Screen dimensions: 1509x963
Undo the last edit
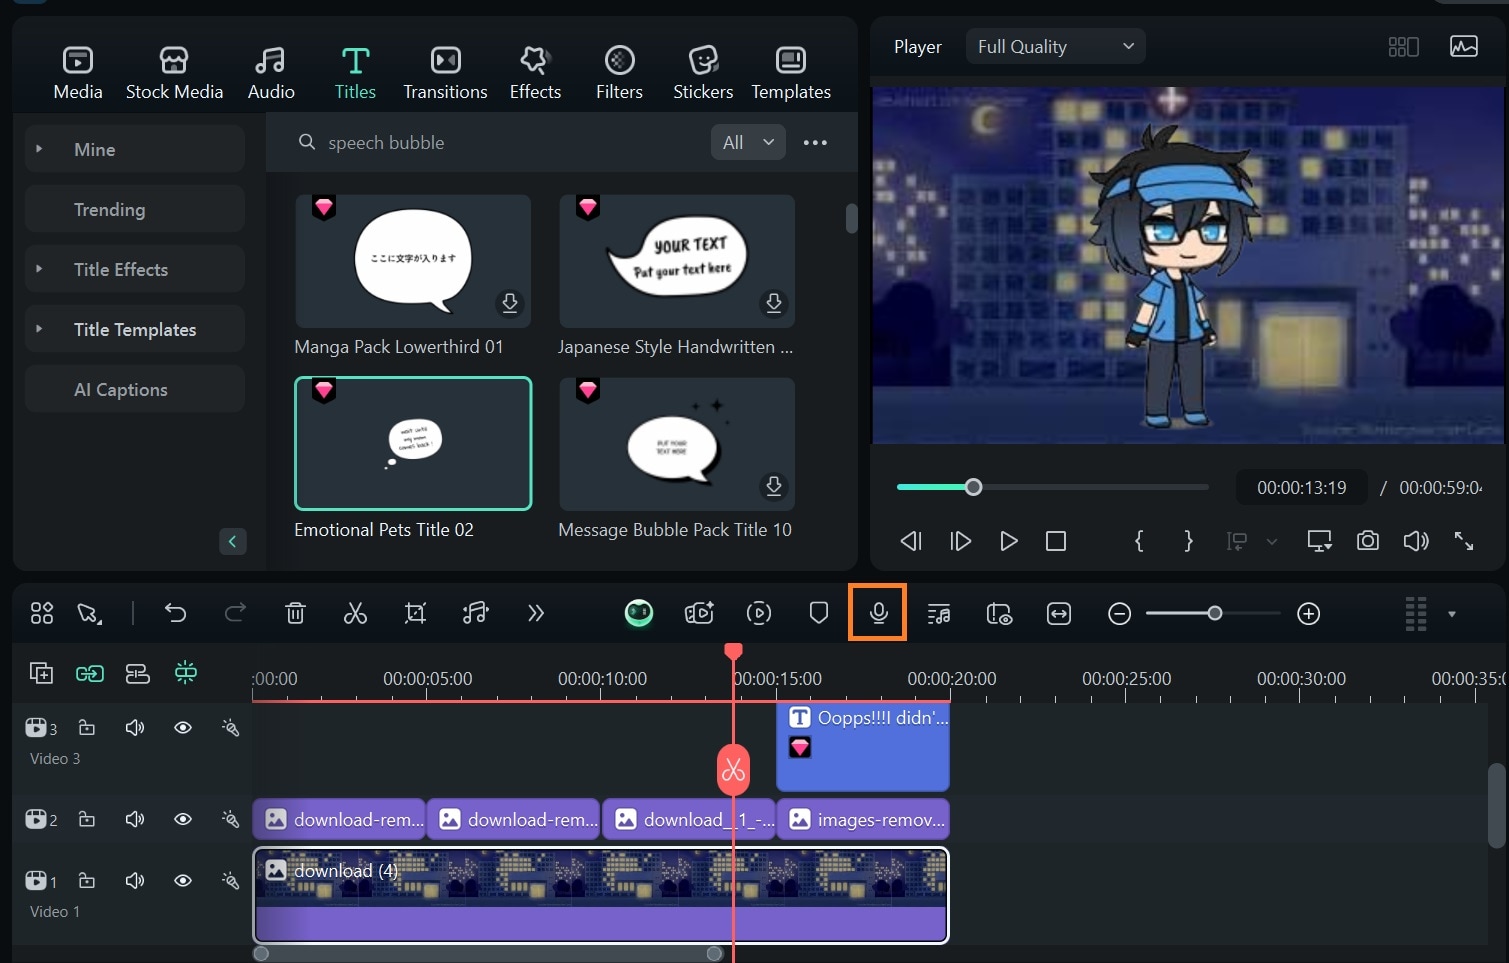(176, 613)
